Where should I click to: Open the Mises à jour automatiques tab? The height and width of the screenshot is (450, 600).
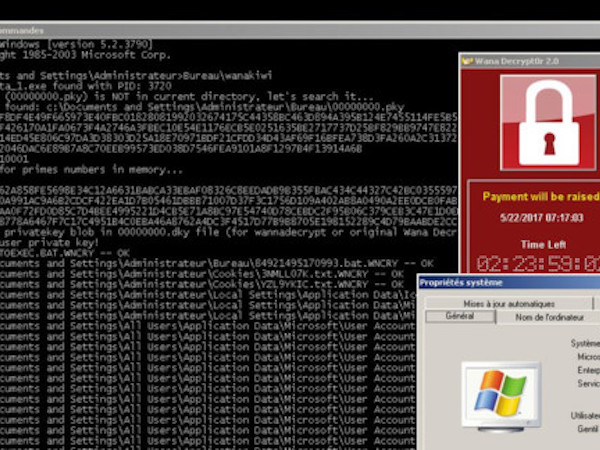[x=509, y=304]
